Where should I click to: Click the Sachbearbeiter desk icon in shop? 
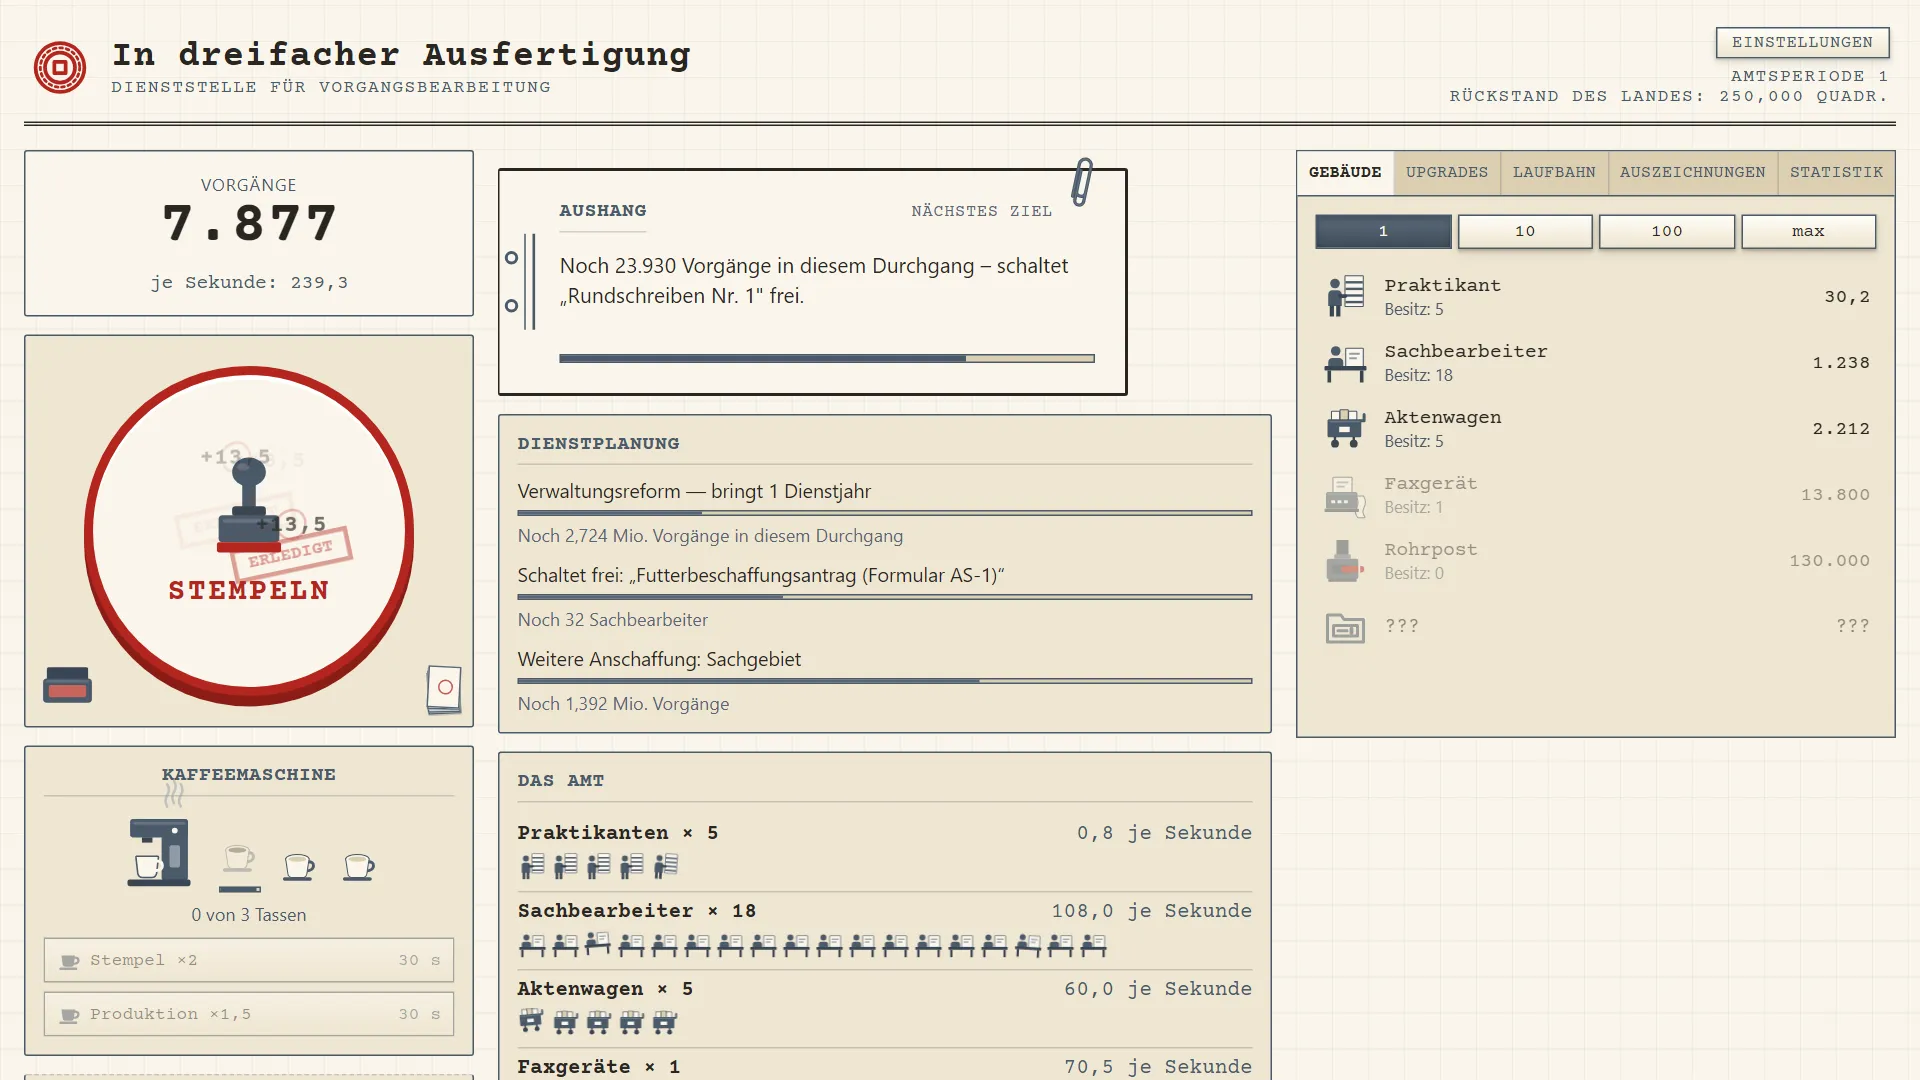click(1345, 363)
